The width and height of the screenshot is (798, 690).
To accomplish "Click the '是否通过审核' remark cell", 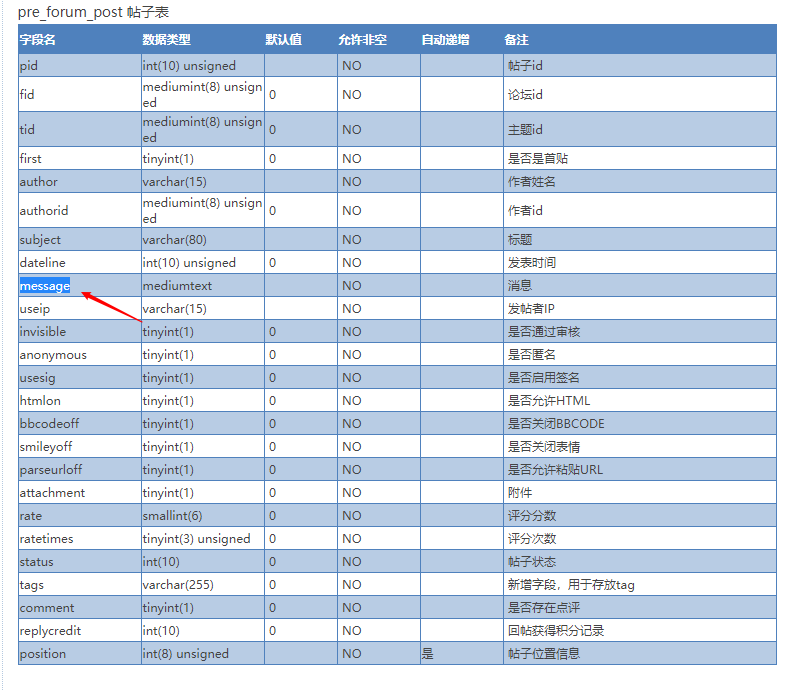I will (x=640, y=331).
